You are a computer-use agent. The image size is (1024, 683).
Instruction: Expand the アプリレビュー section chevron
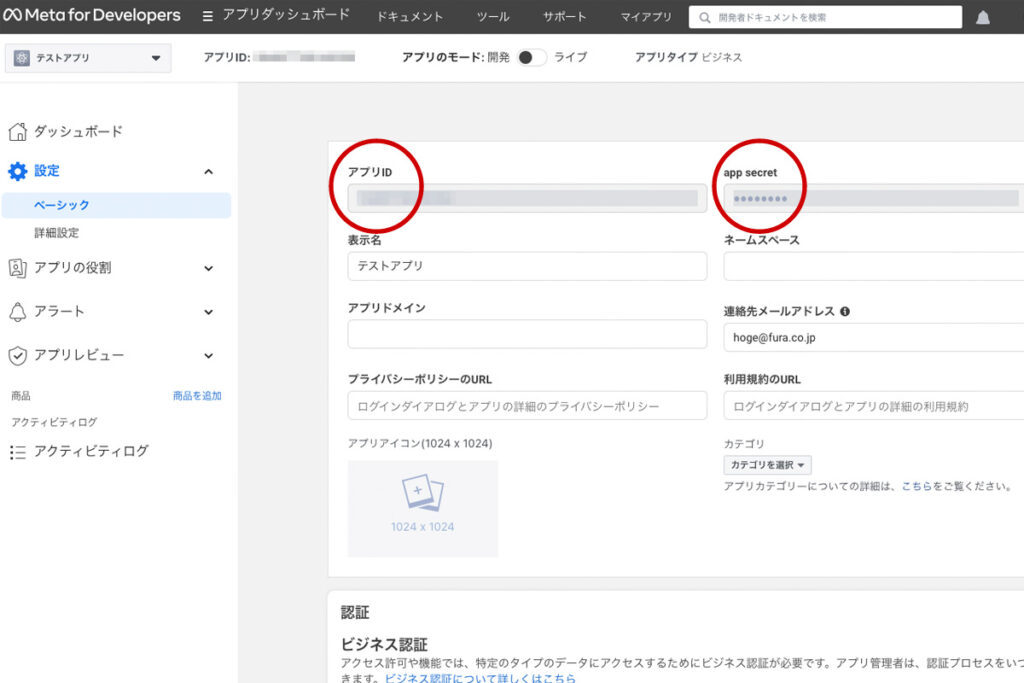[208, 356]
